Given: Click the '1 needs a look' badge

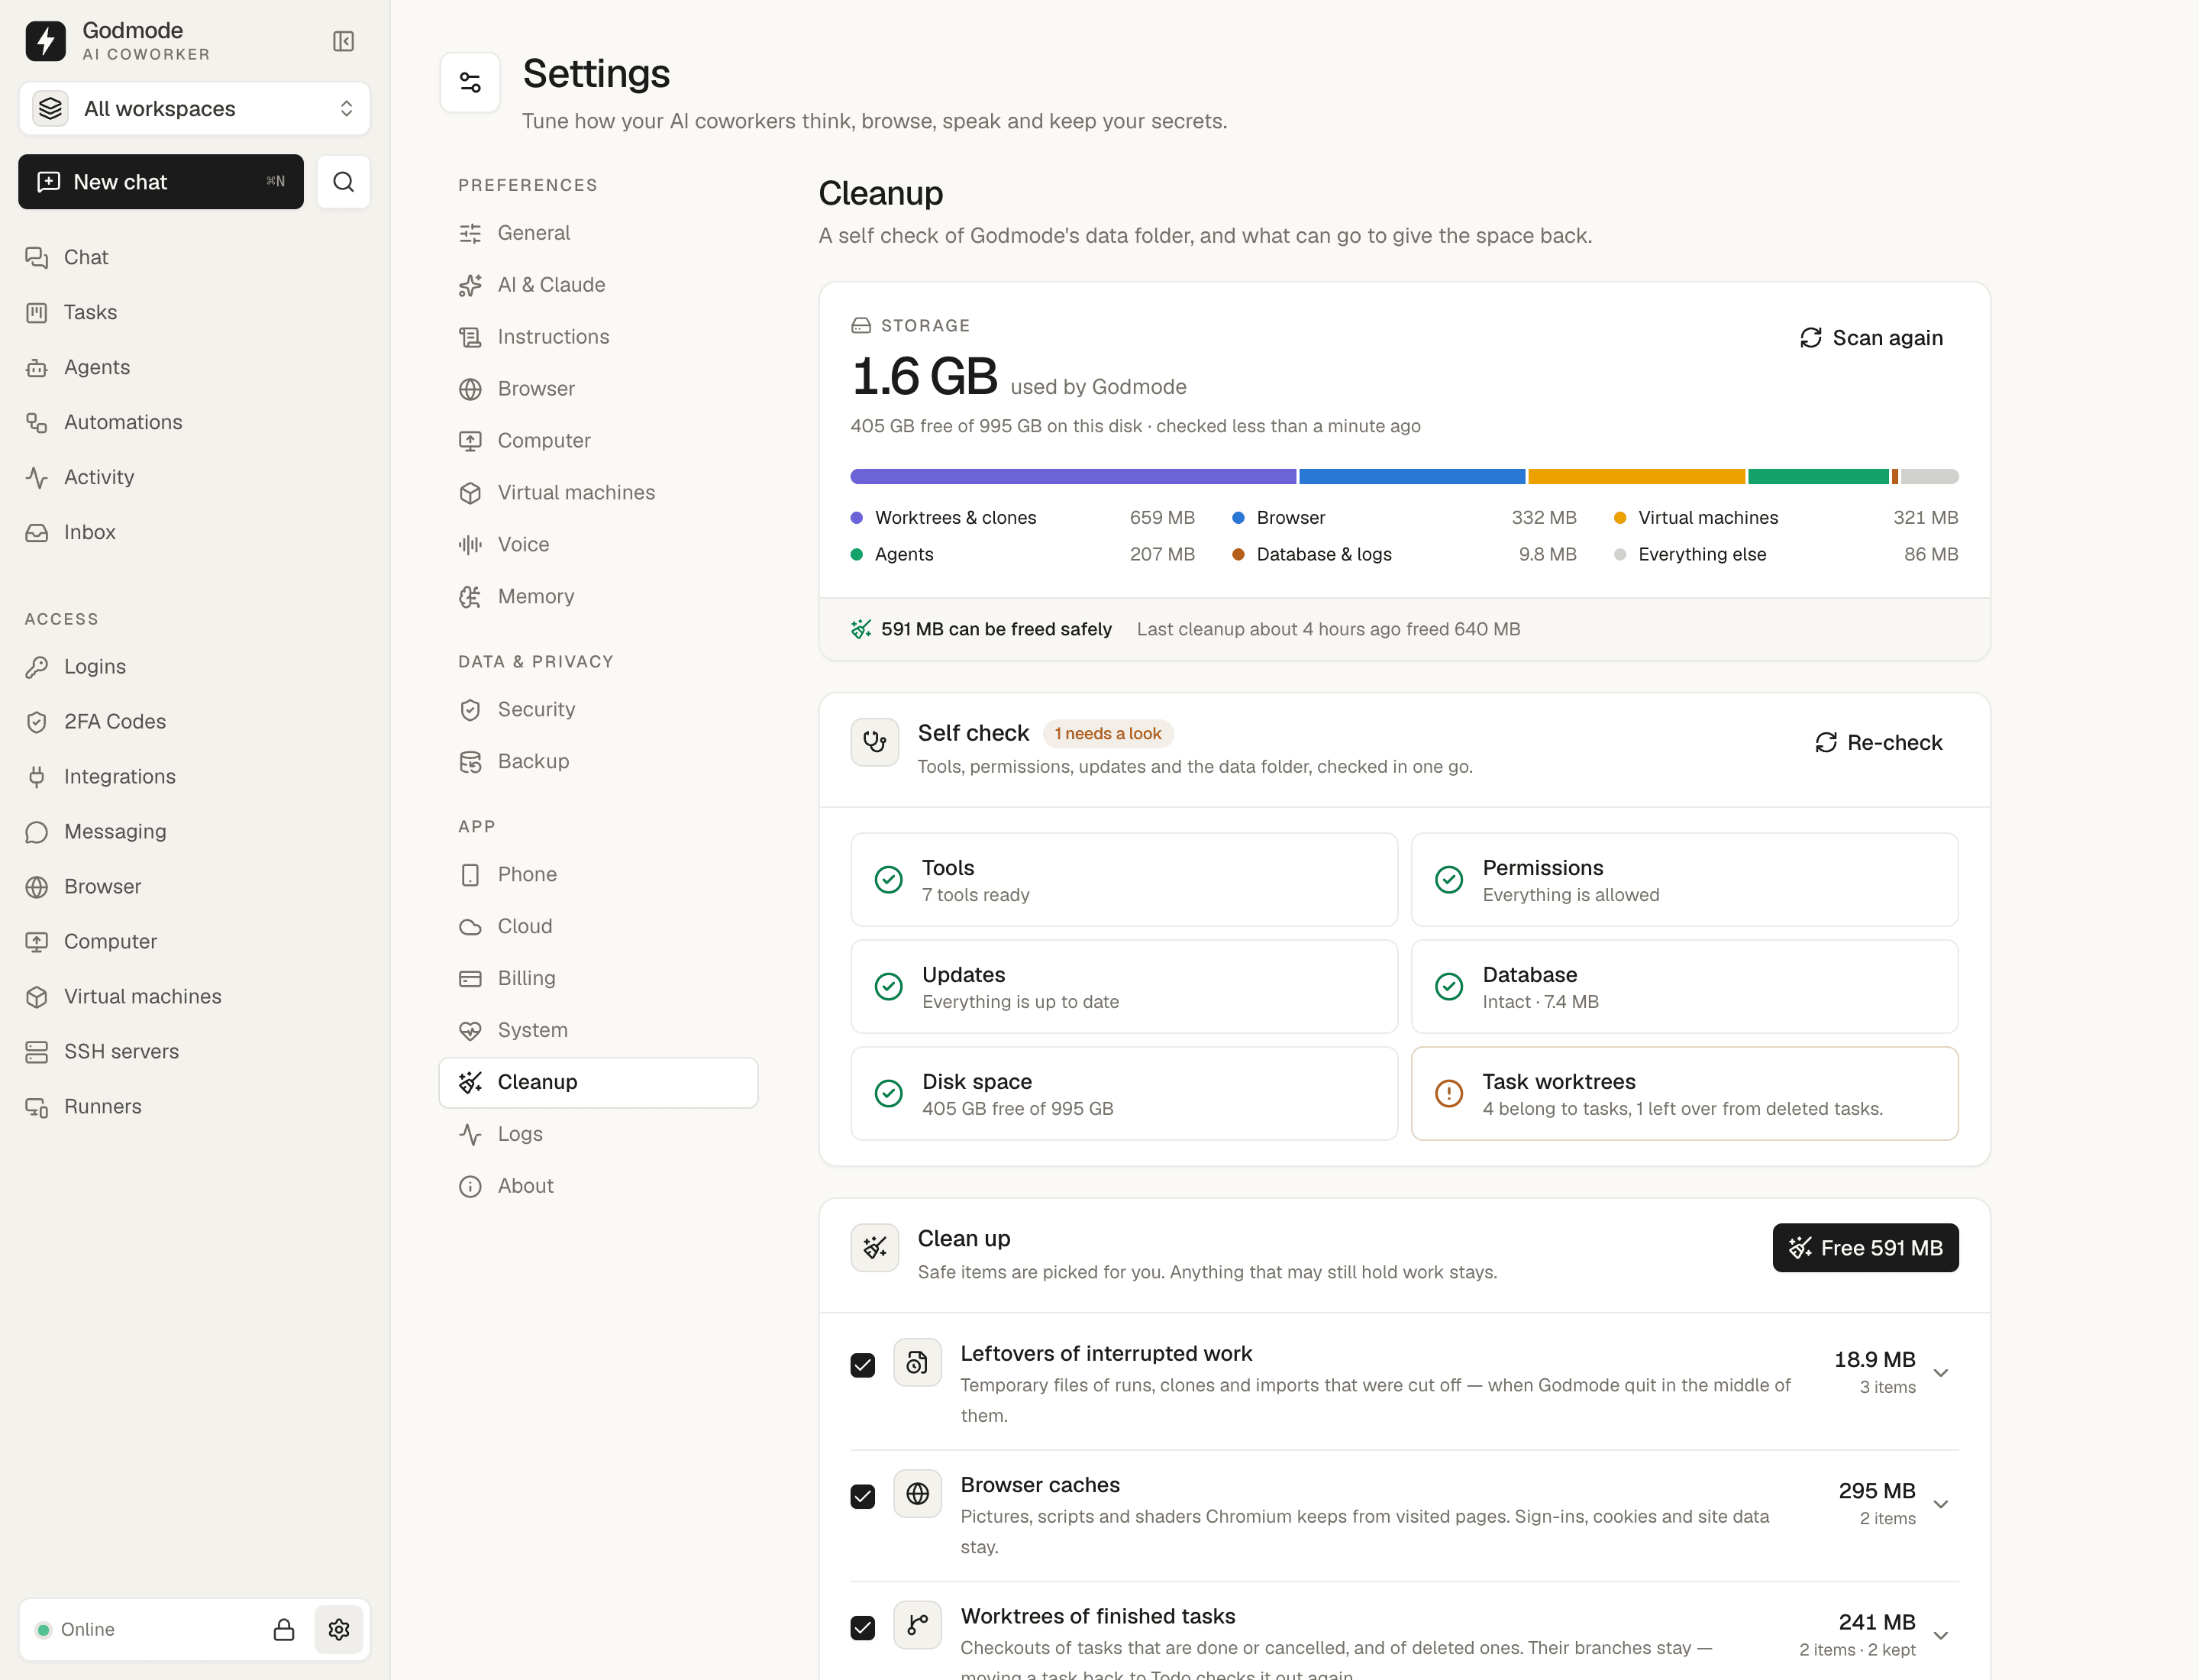Looking at the screenshot, I should tap(1108, 733).
